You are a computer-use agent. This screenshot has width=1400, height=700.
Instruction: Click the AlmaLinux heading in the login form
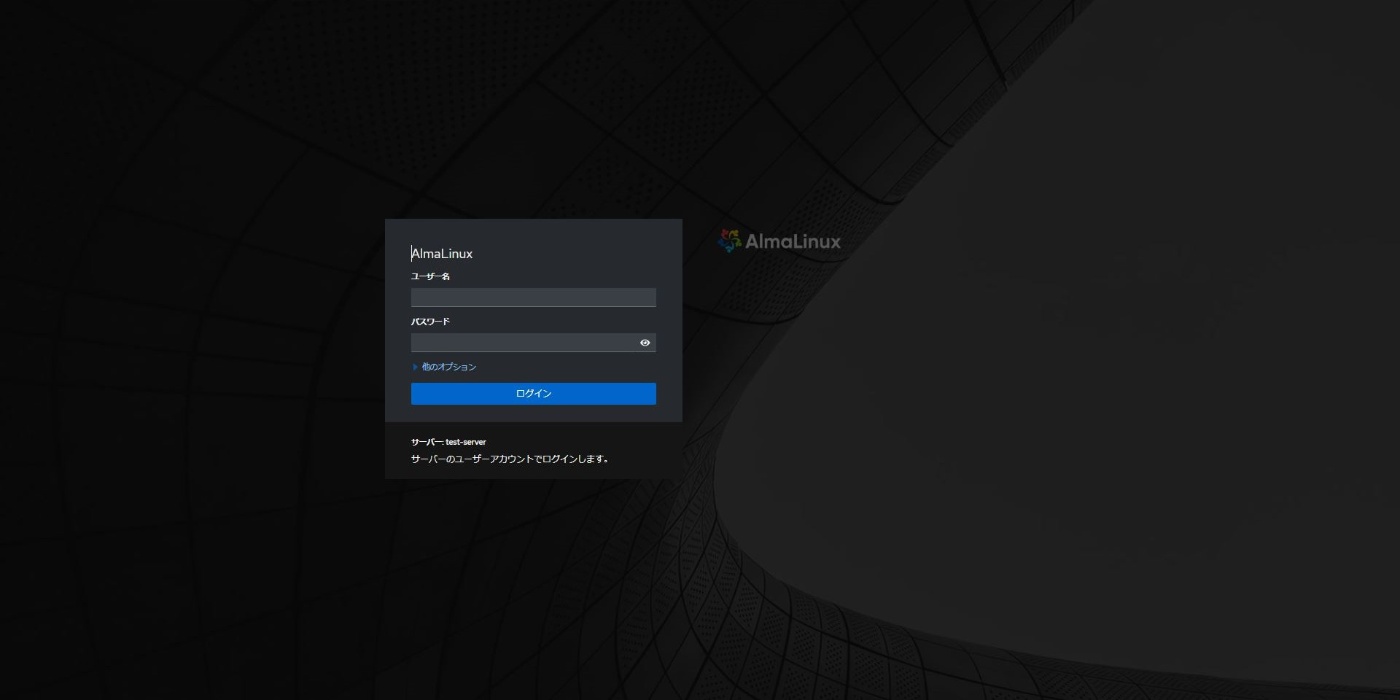[442, 254]
